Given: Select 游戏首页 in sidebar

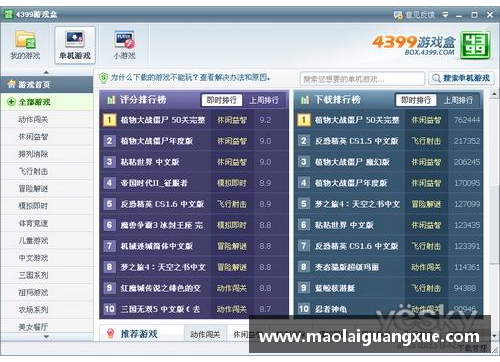Looking at the screenshot, I should coord(47,84).
